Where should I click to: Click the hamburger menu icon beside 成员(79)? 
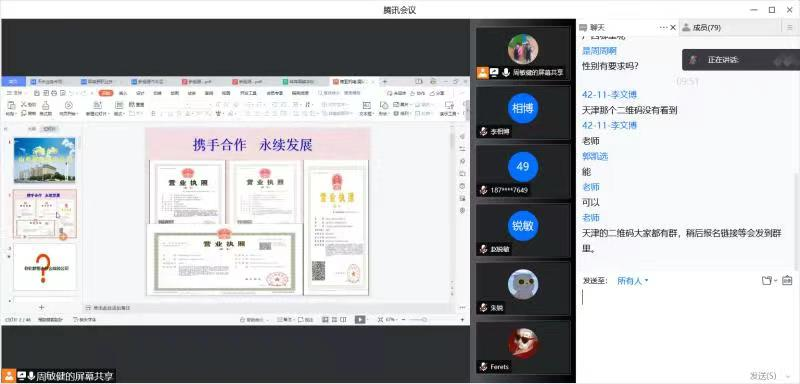(789, 28)
